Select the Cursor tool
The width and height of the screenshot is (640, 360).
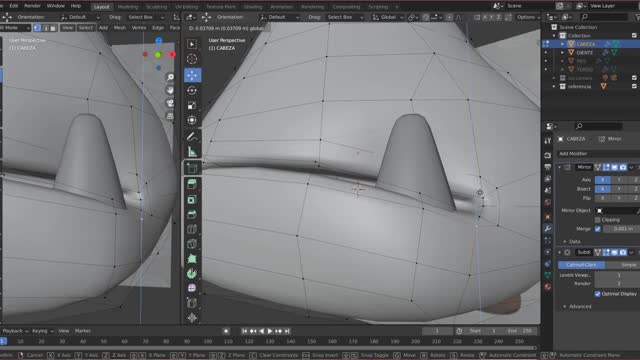[x=192, y=59]
